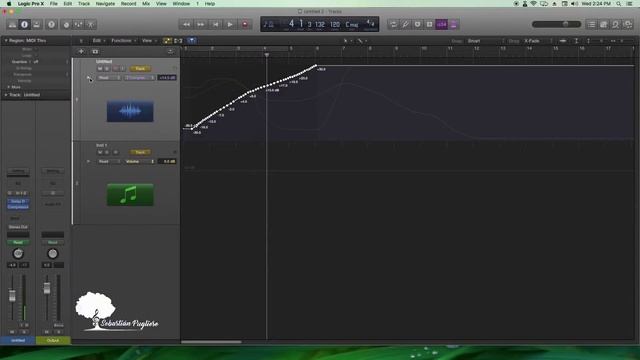Click the pan knob on Untitled channel strip

pos(18,253)
